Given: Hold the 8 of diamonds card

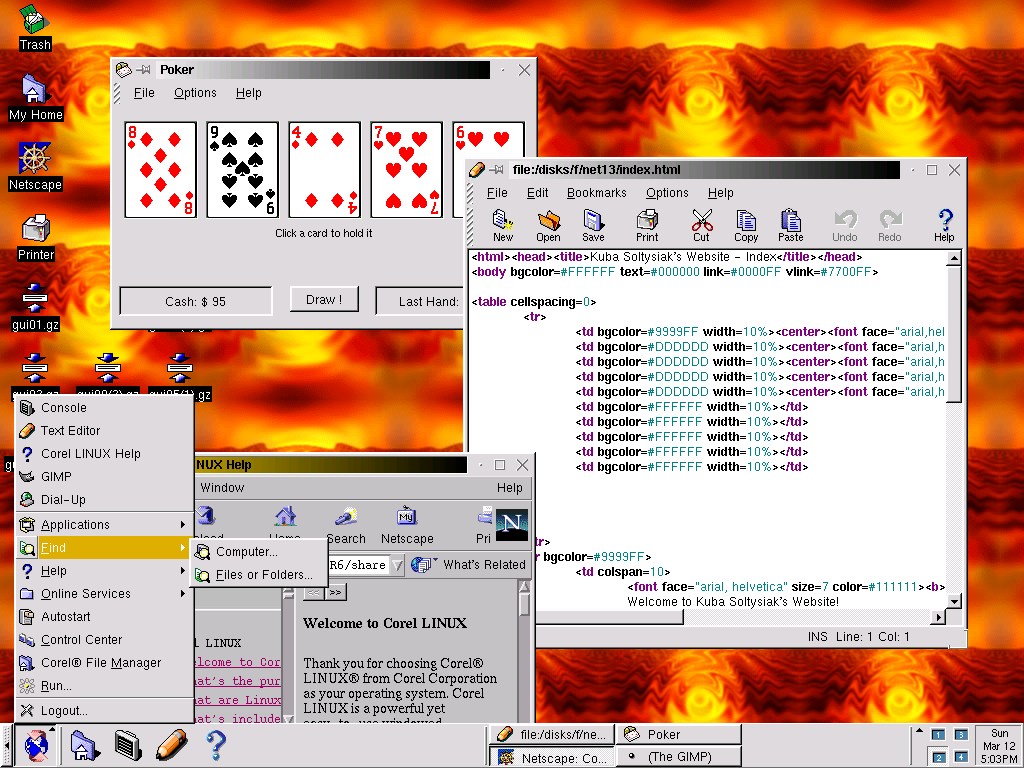Looking at the screenshot, I should [x=161, y=170].
